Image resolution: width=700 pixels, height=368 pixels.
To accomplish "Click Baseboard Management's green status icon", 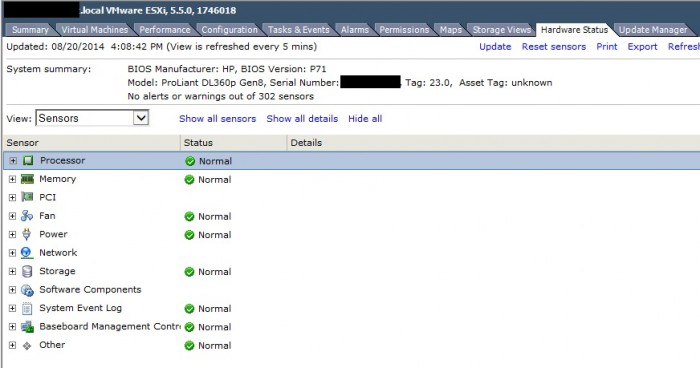I will click(189, 327).
